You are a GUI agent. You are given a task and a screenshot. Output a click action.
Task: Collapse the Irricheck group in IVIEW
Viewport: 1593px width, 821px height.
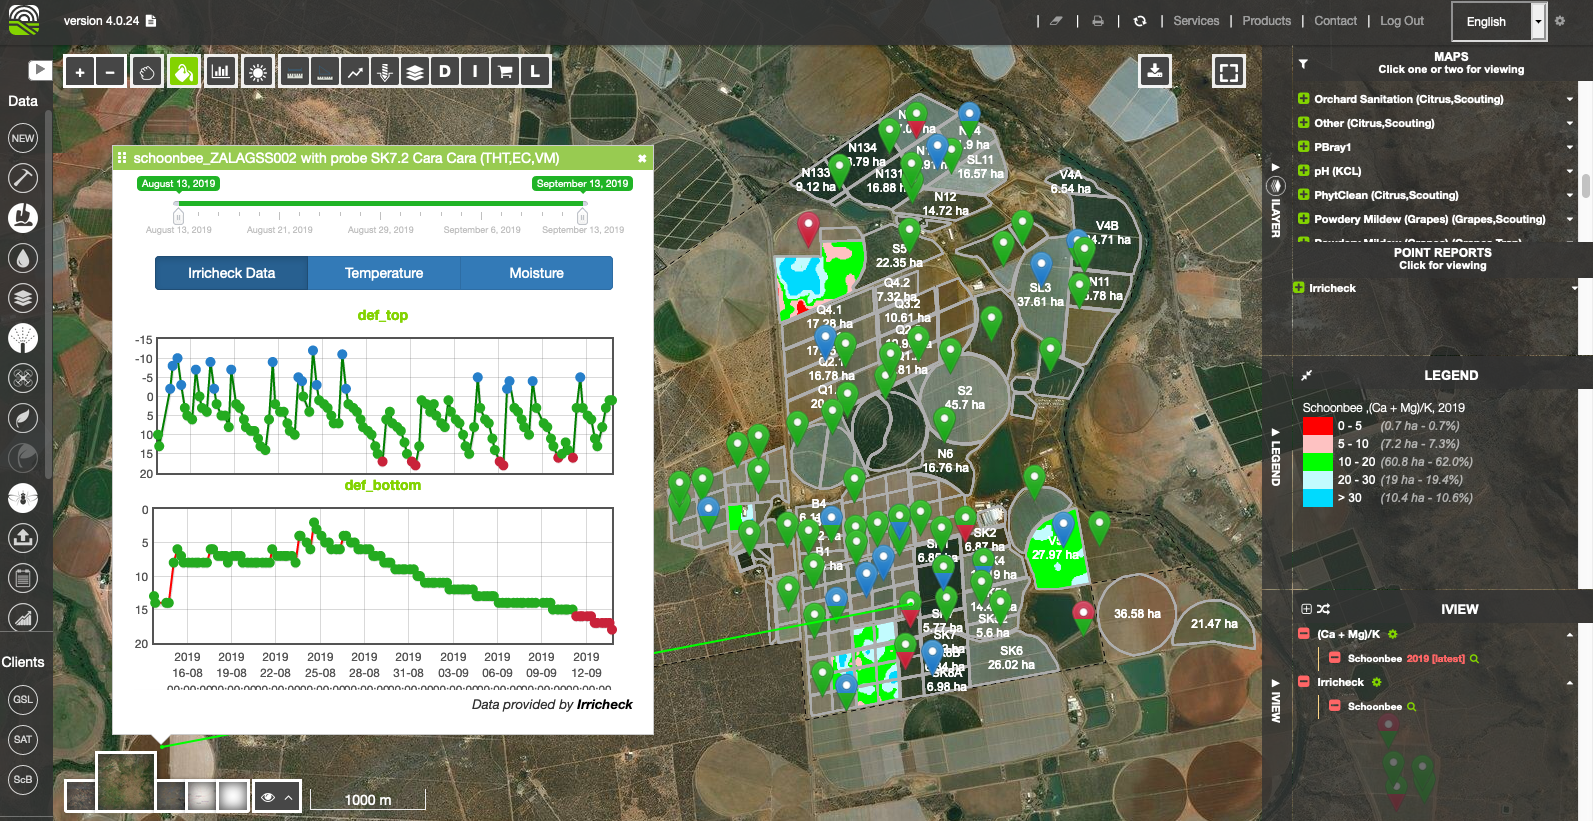click(x=1569, y=682)
